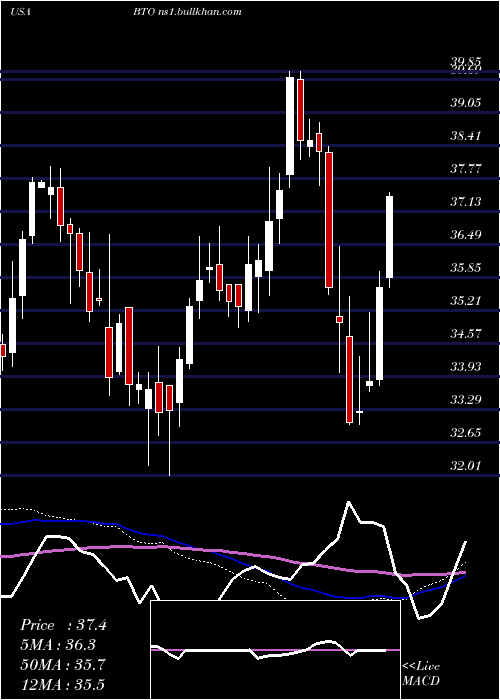This screenshot has width=500, height=700.
Task: Select the 36.49 price axis label
Action: click(x=466, y=235)
